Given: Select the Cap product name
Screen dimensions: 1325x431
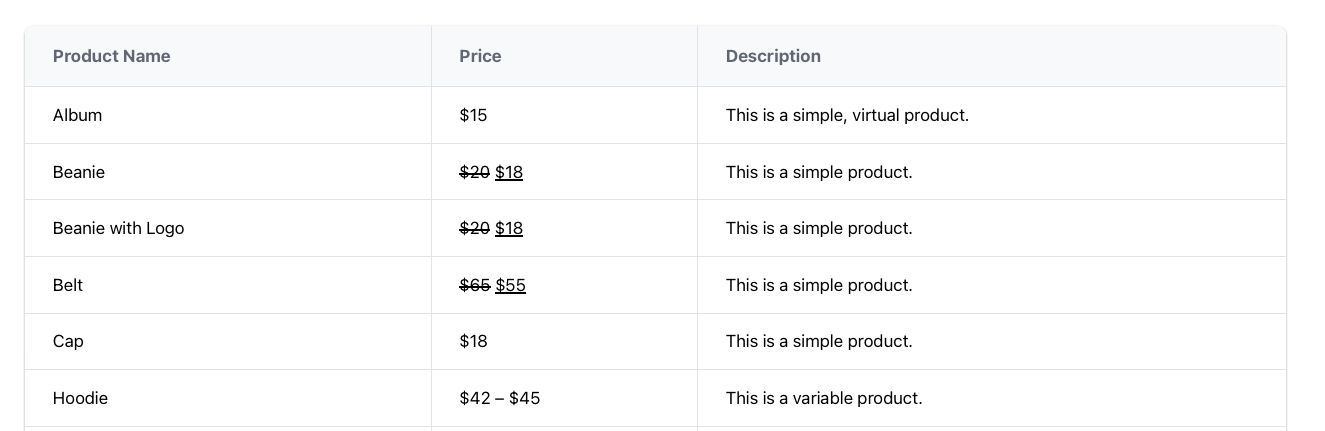Looking at the screenshot, I should click(x=68, y=341).
